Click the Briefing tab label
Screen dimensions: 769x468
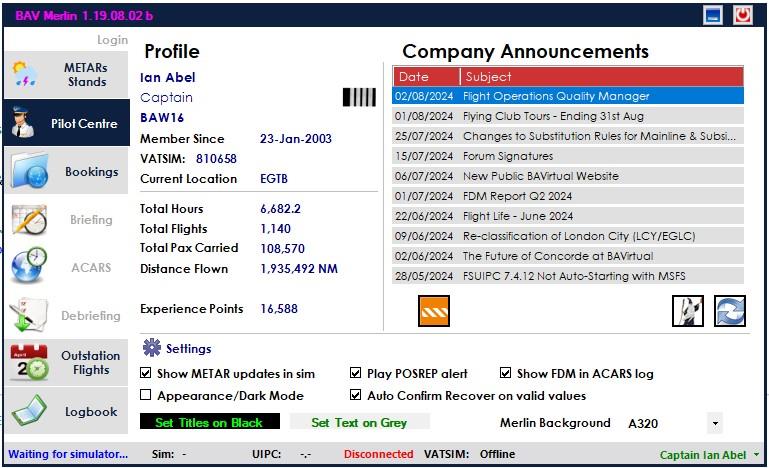(91, 219)
